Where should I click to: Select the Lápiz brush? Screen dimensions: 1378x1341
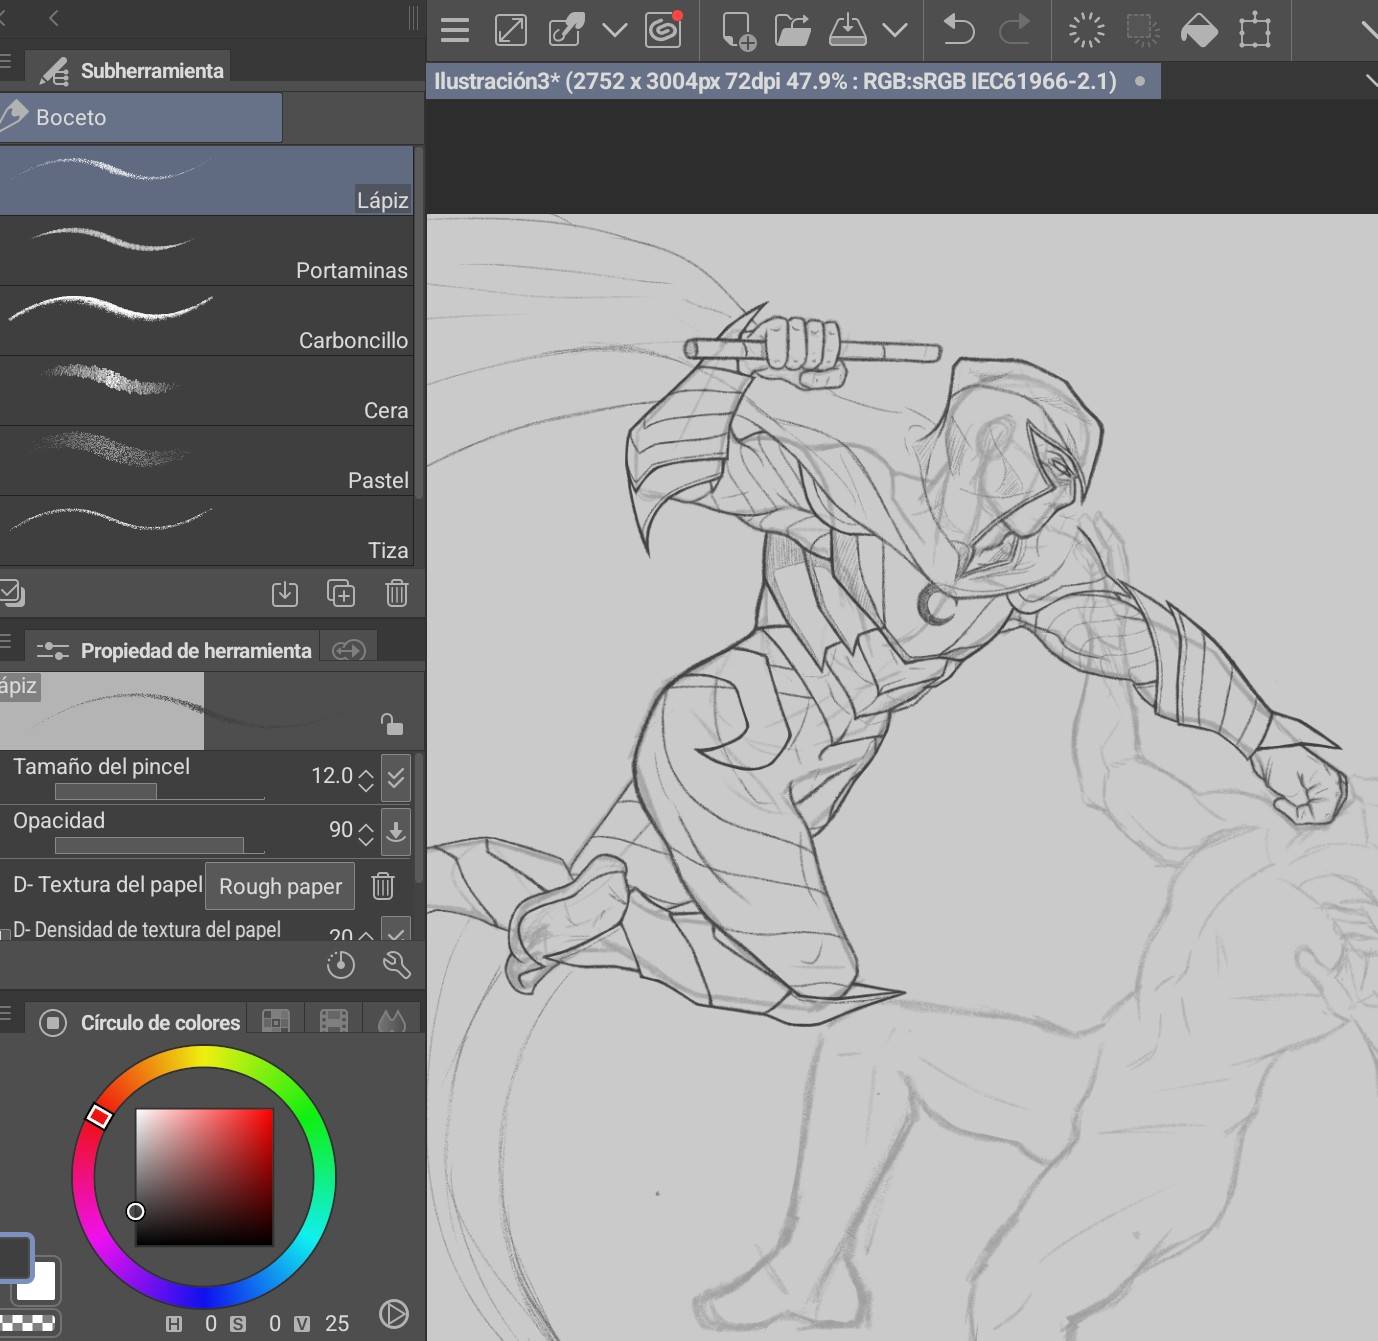coord(206,181)
